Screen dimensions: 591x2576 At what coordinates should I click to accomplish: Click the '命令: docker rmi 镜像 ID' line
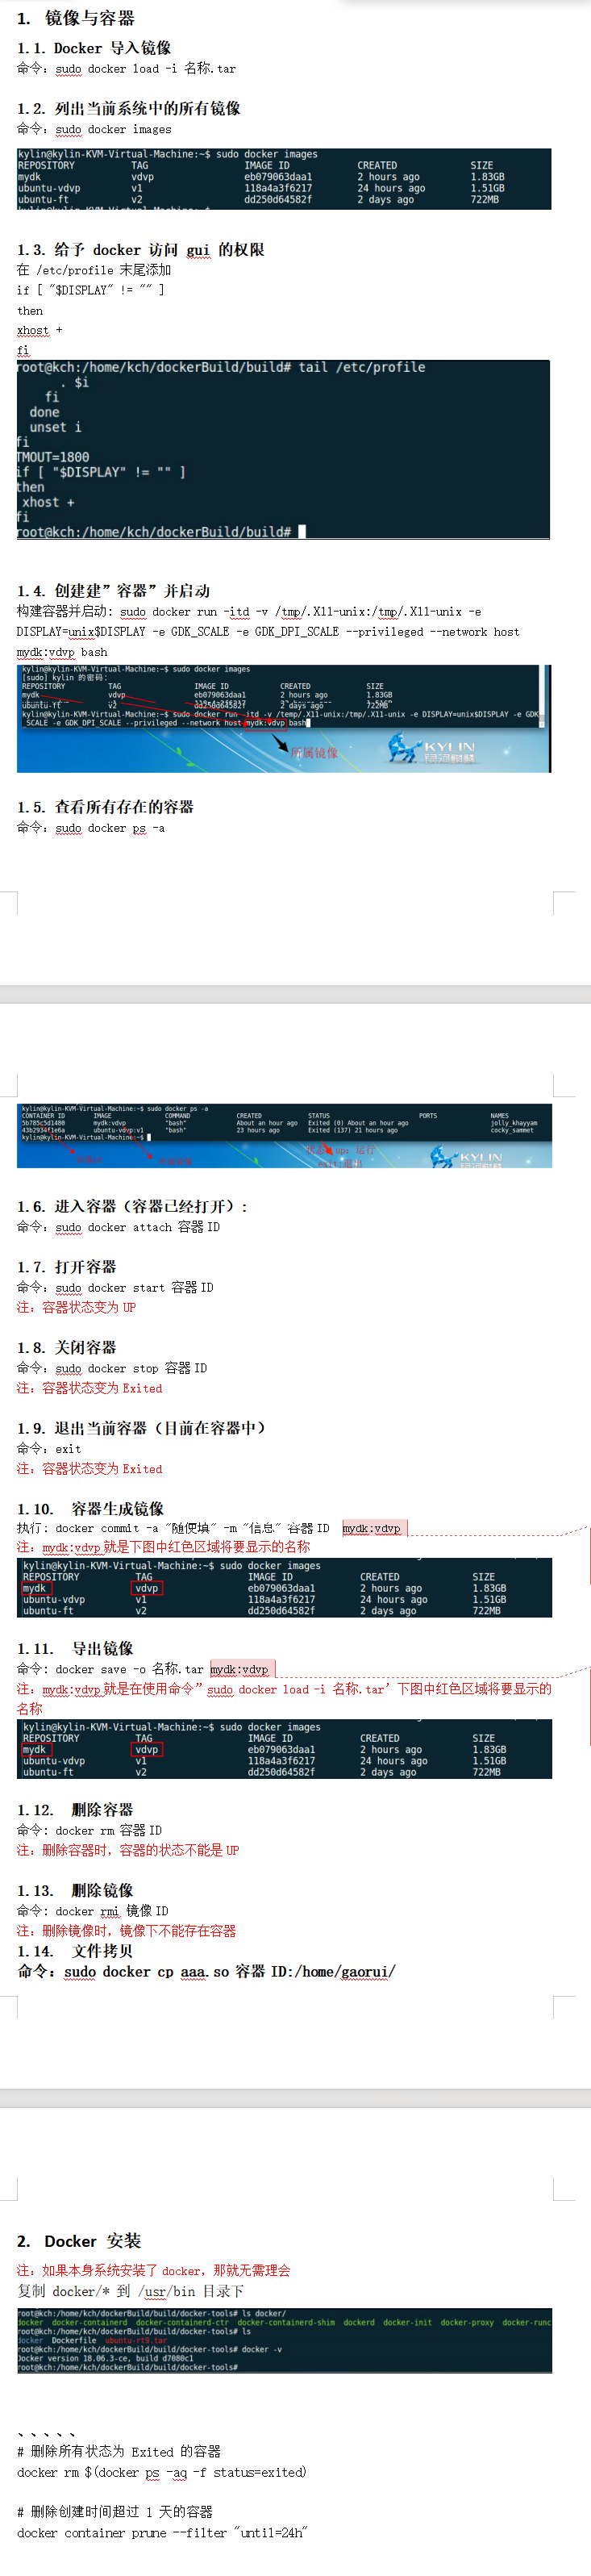click(x=93, y=1911)
